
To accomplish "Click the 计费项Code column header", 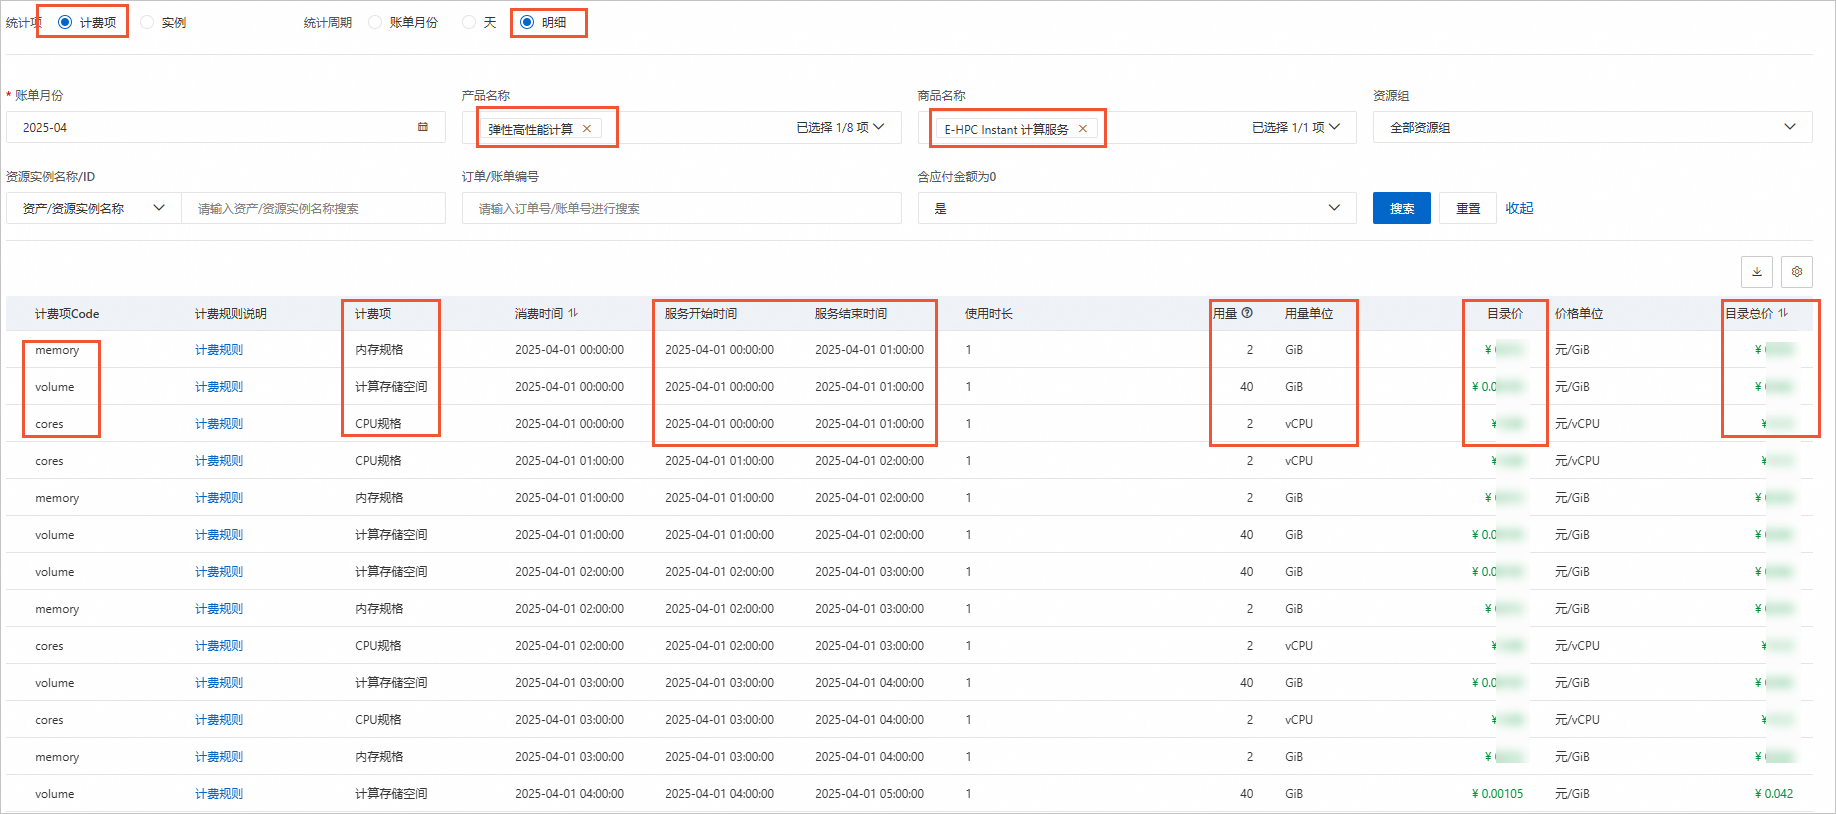I will [67, 314].
